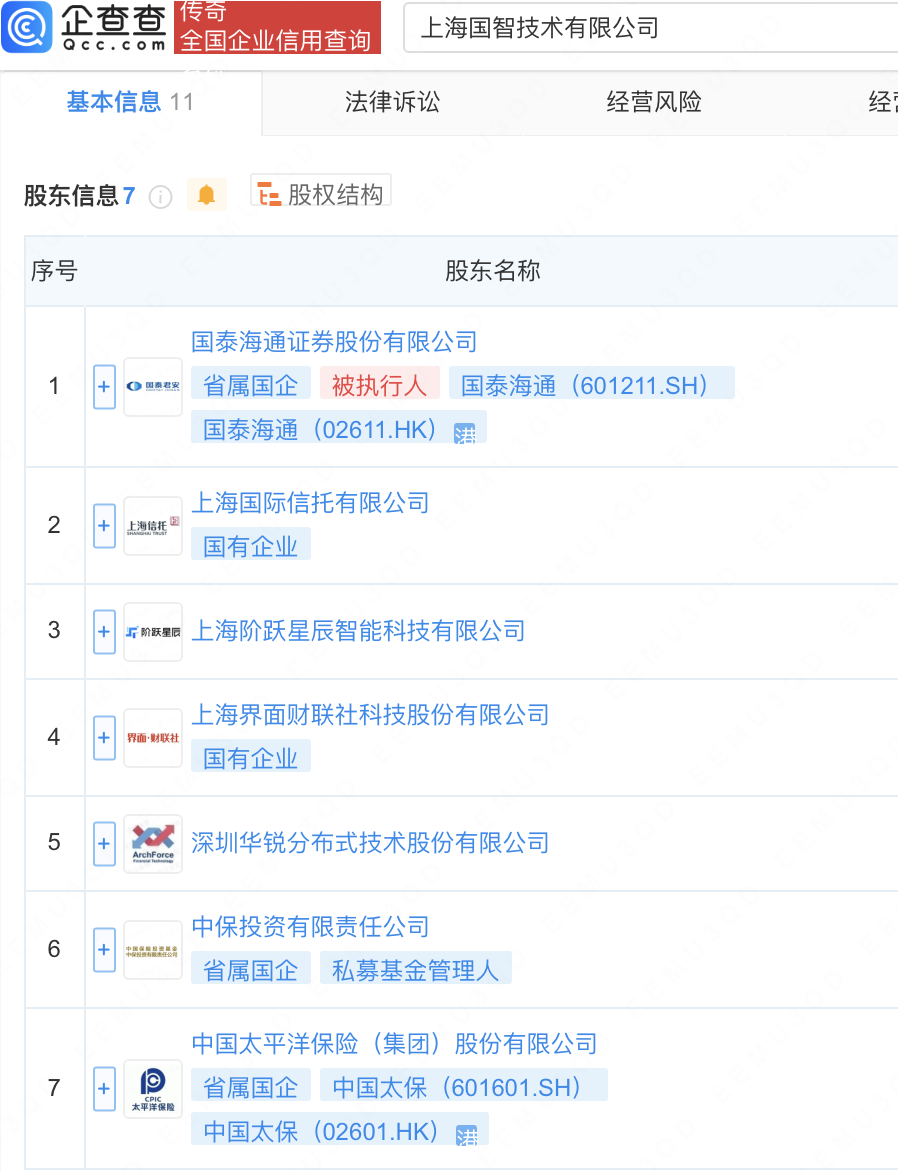Viewport: 898px width, 1172px height.
Task: Click the 阶跃星辰 company logo
Action: click(152, 631)
